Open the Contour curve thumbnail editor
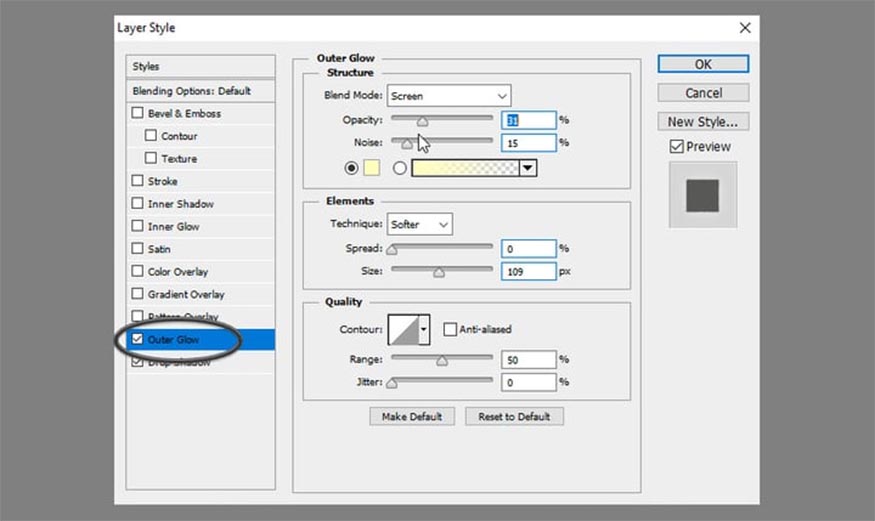This screenshot has height=521, width=875. [x=403, y=330]
